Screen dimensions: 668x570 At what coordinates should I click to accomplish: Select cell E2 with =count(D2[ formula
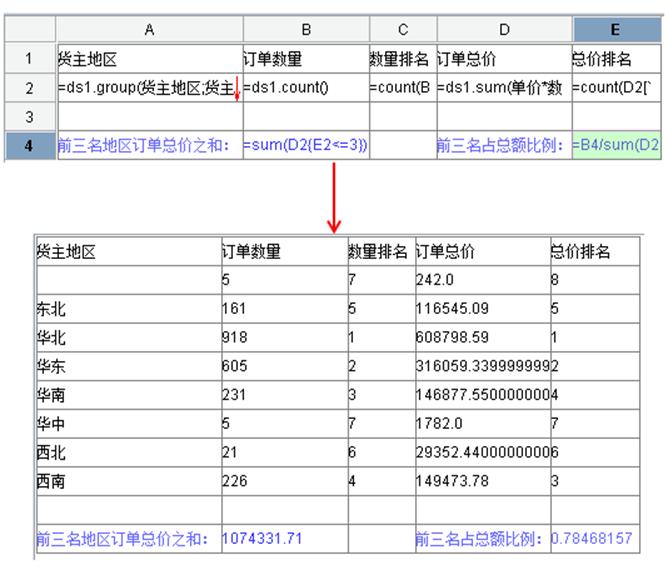pos(616,87)
